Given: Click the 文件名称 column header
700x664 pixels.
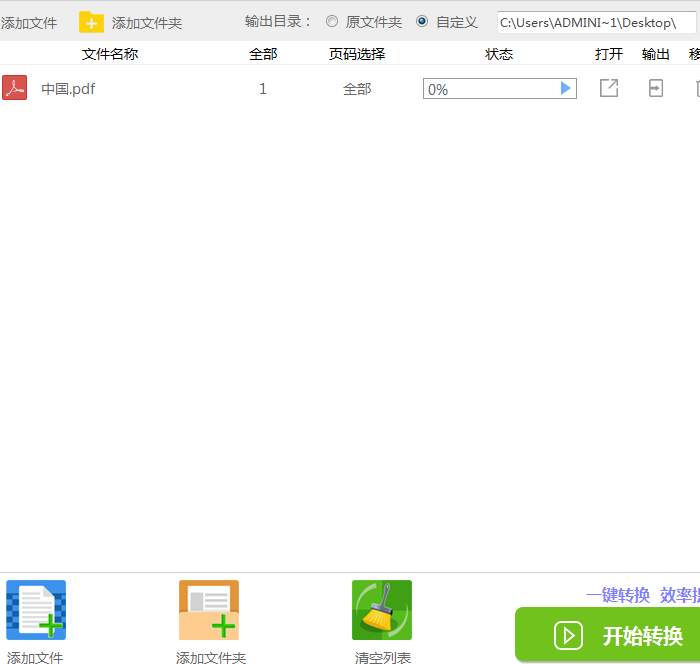Looking at the screenshot, I should click(x=110, y=54).
